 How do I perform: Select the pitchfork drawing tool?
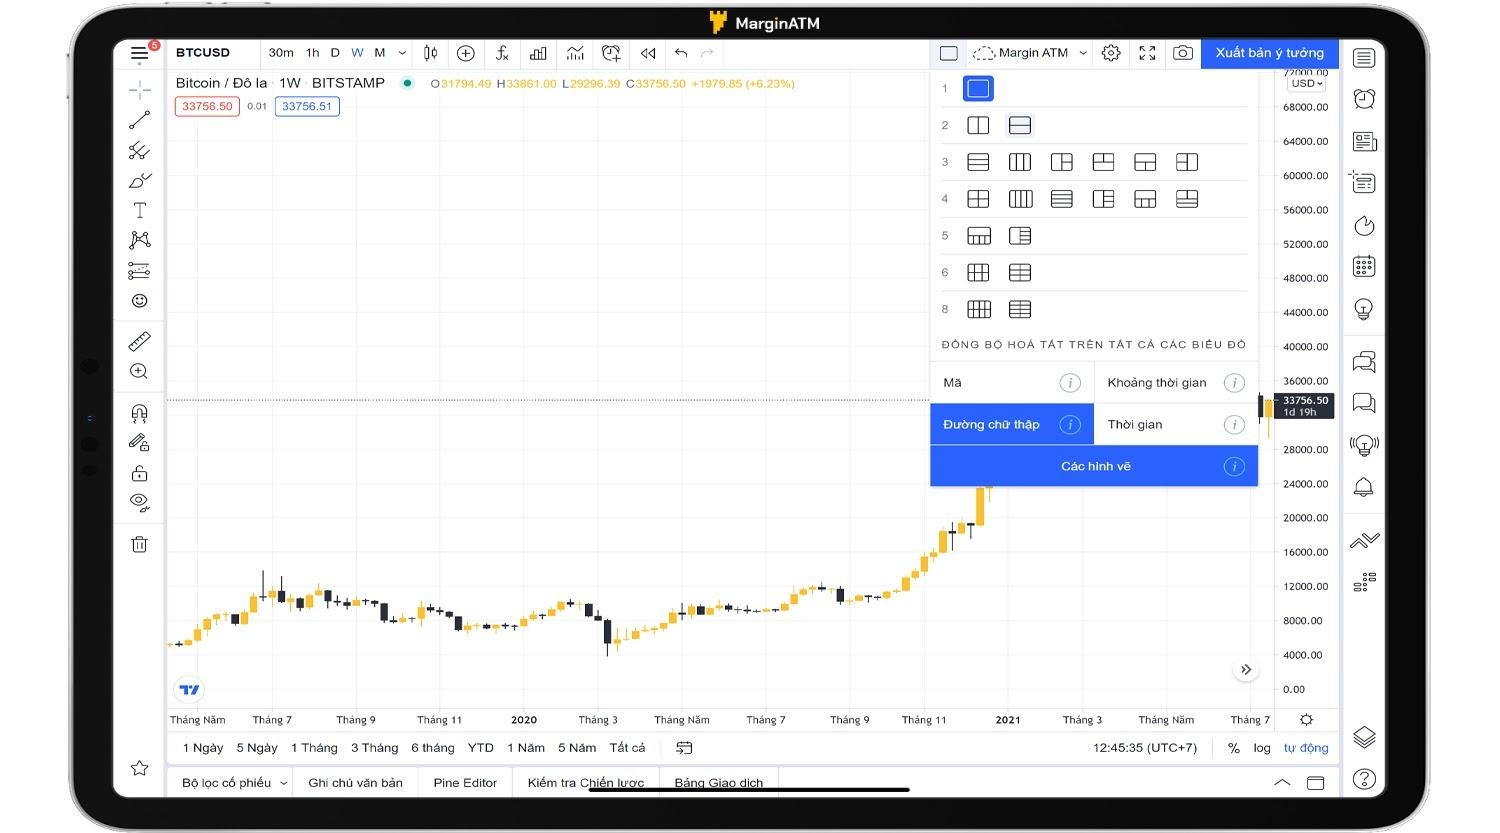pos(139,151)
